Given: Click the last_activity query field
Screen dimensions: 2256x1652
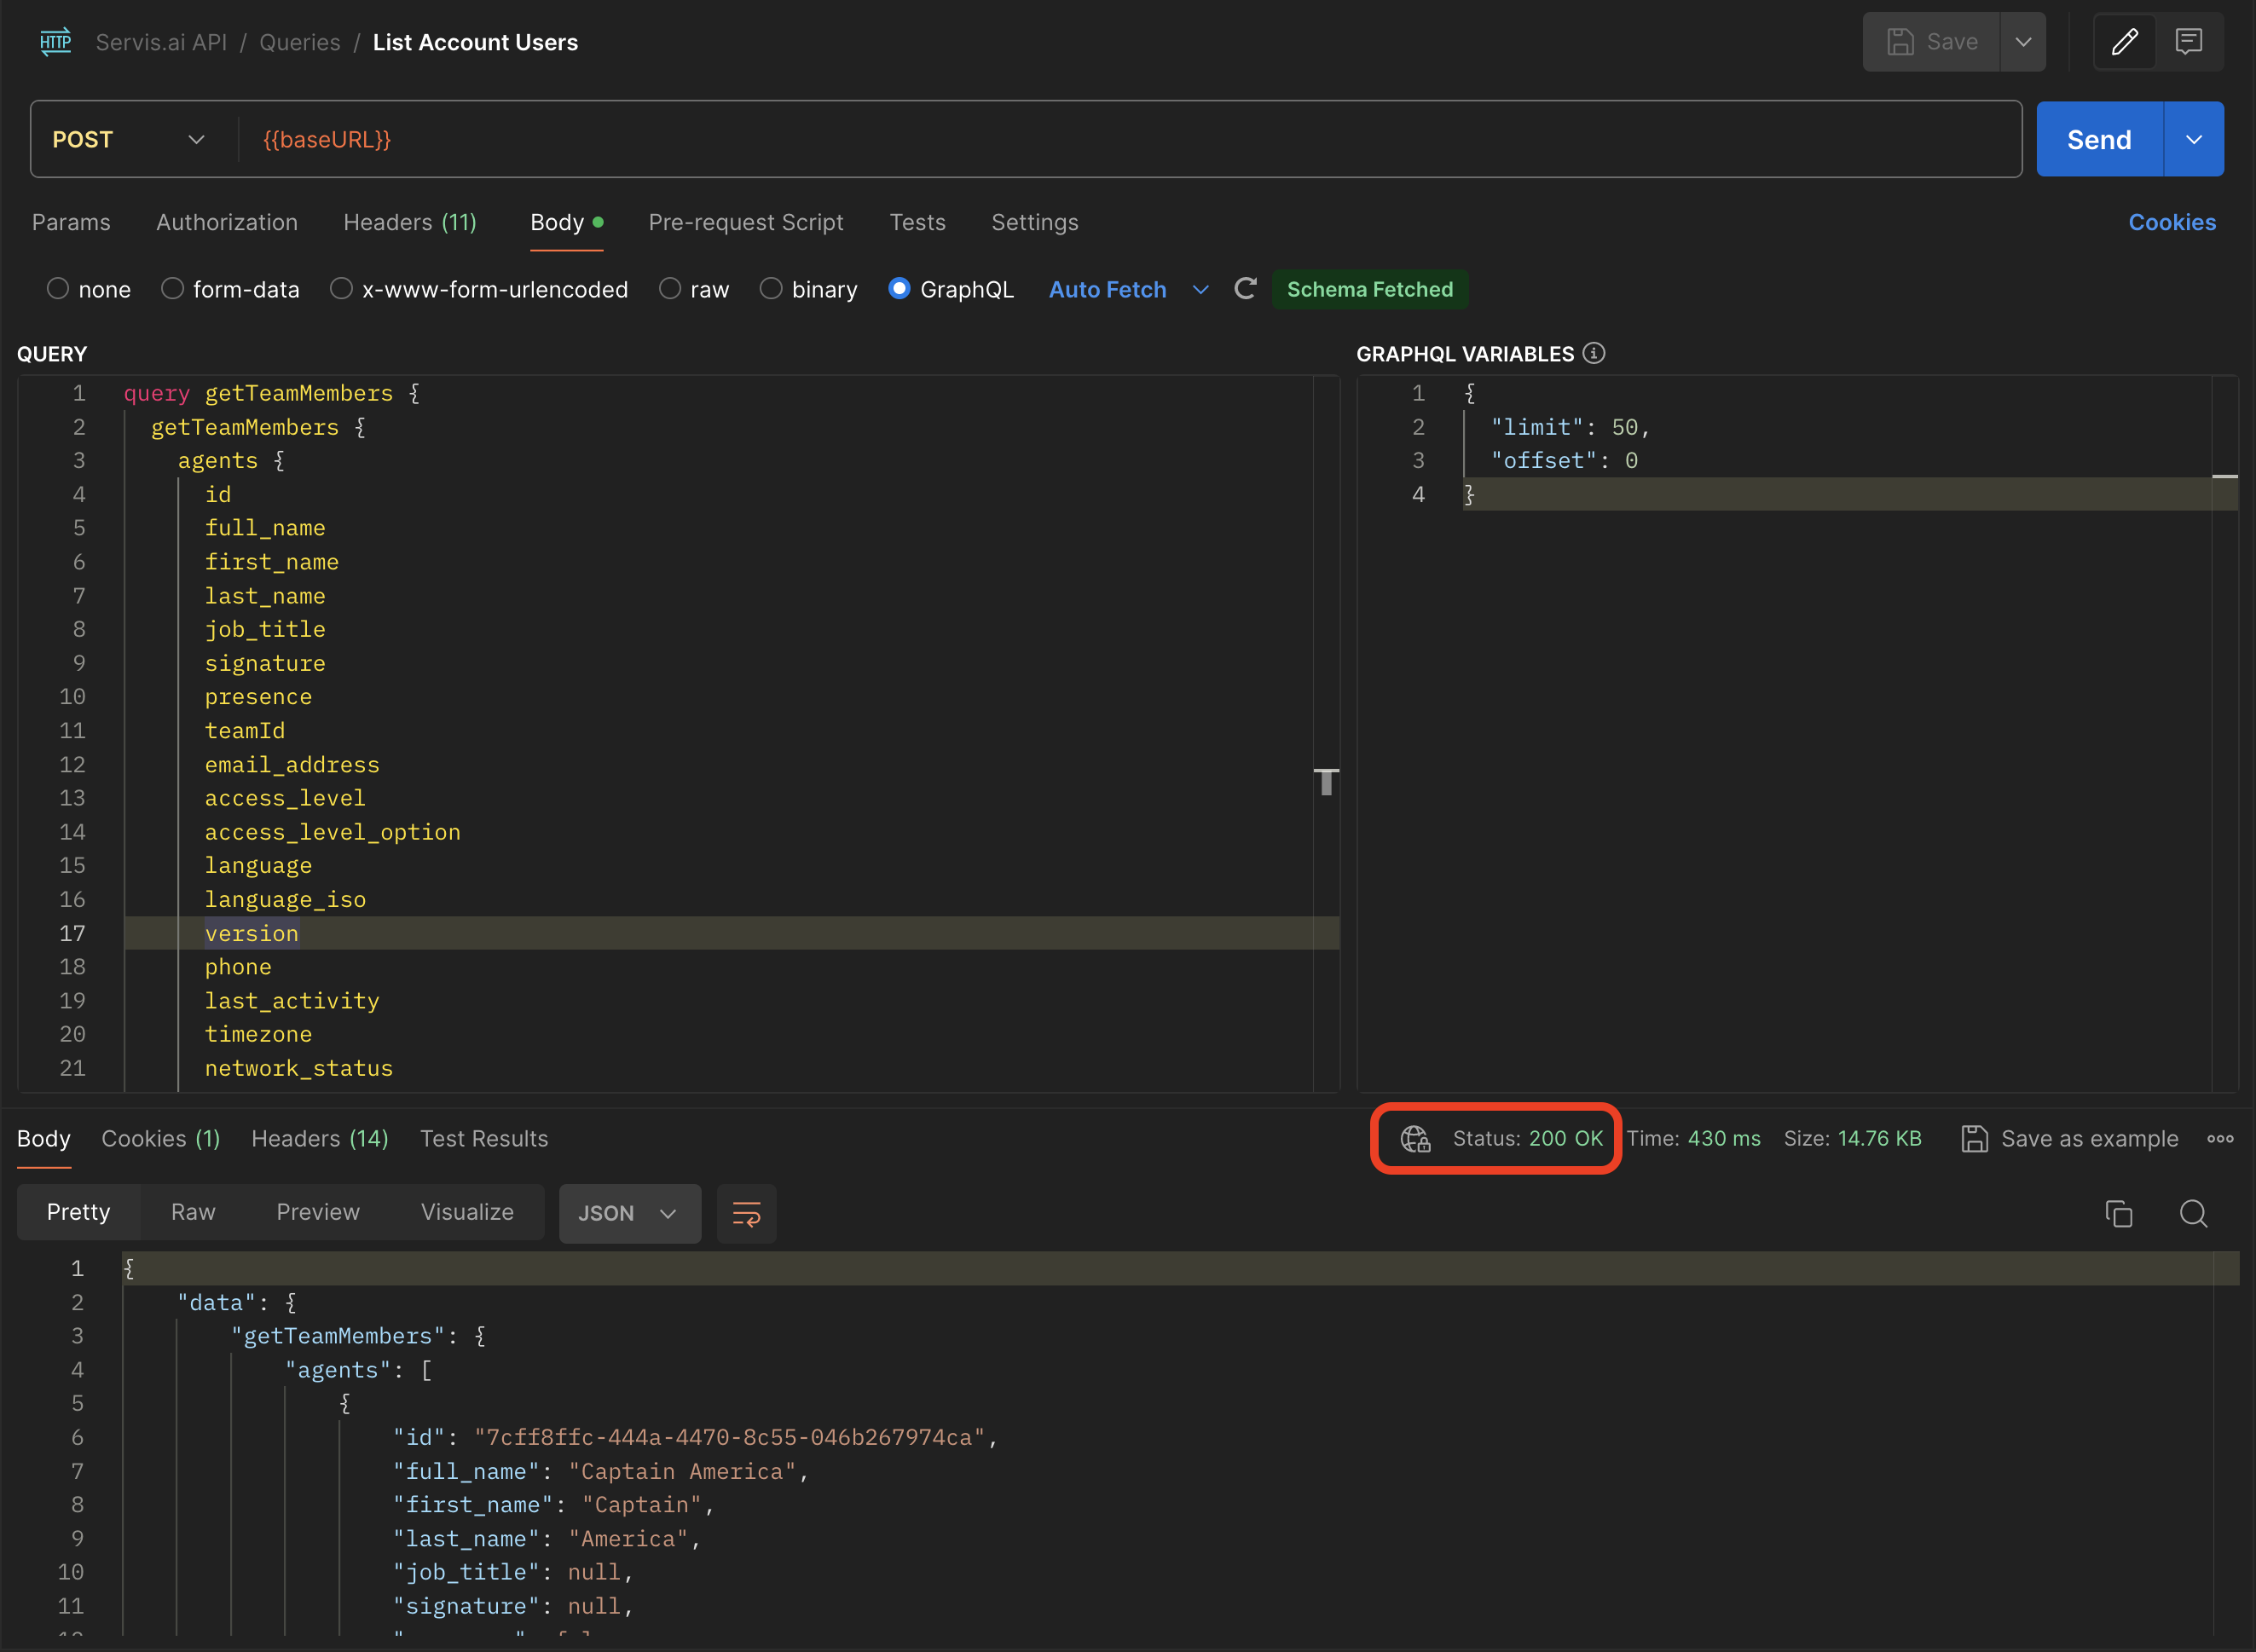Looking at the screenshot, I should click(292, 1001).
